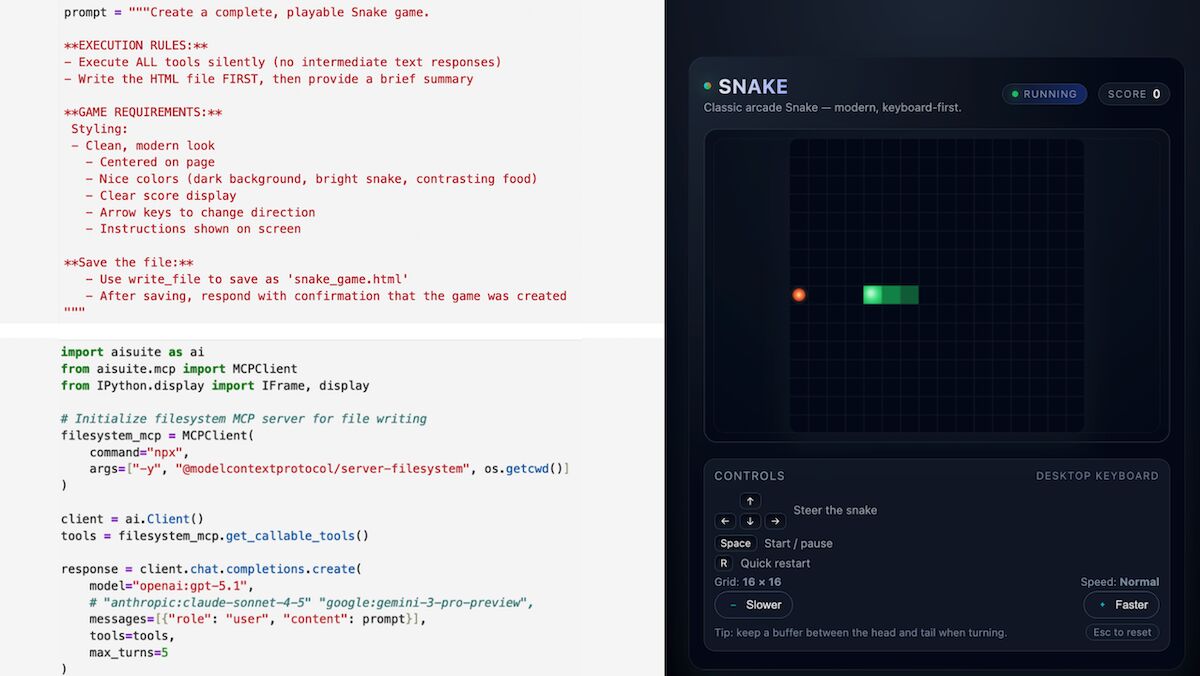Click the Grid: 16 × 16 label
The width and height of the screenshot is (1200, 676).
(x=748, y=582)
